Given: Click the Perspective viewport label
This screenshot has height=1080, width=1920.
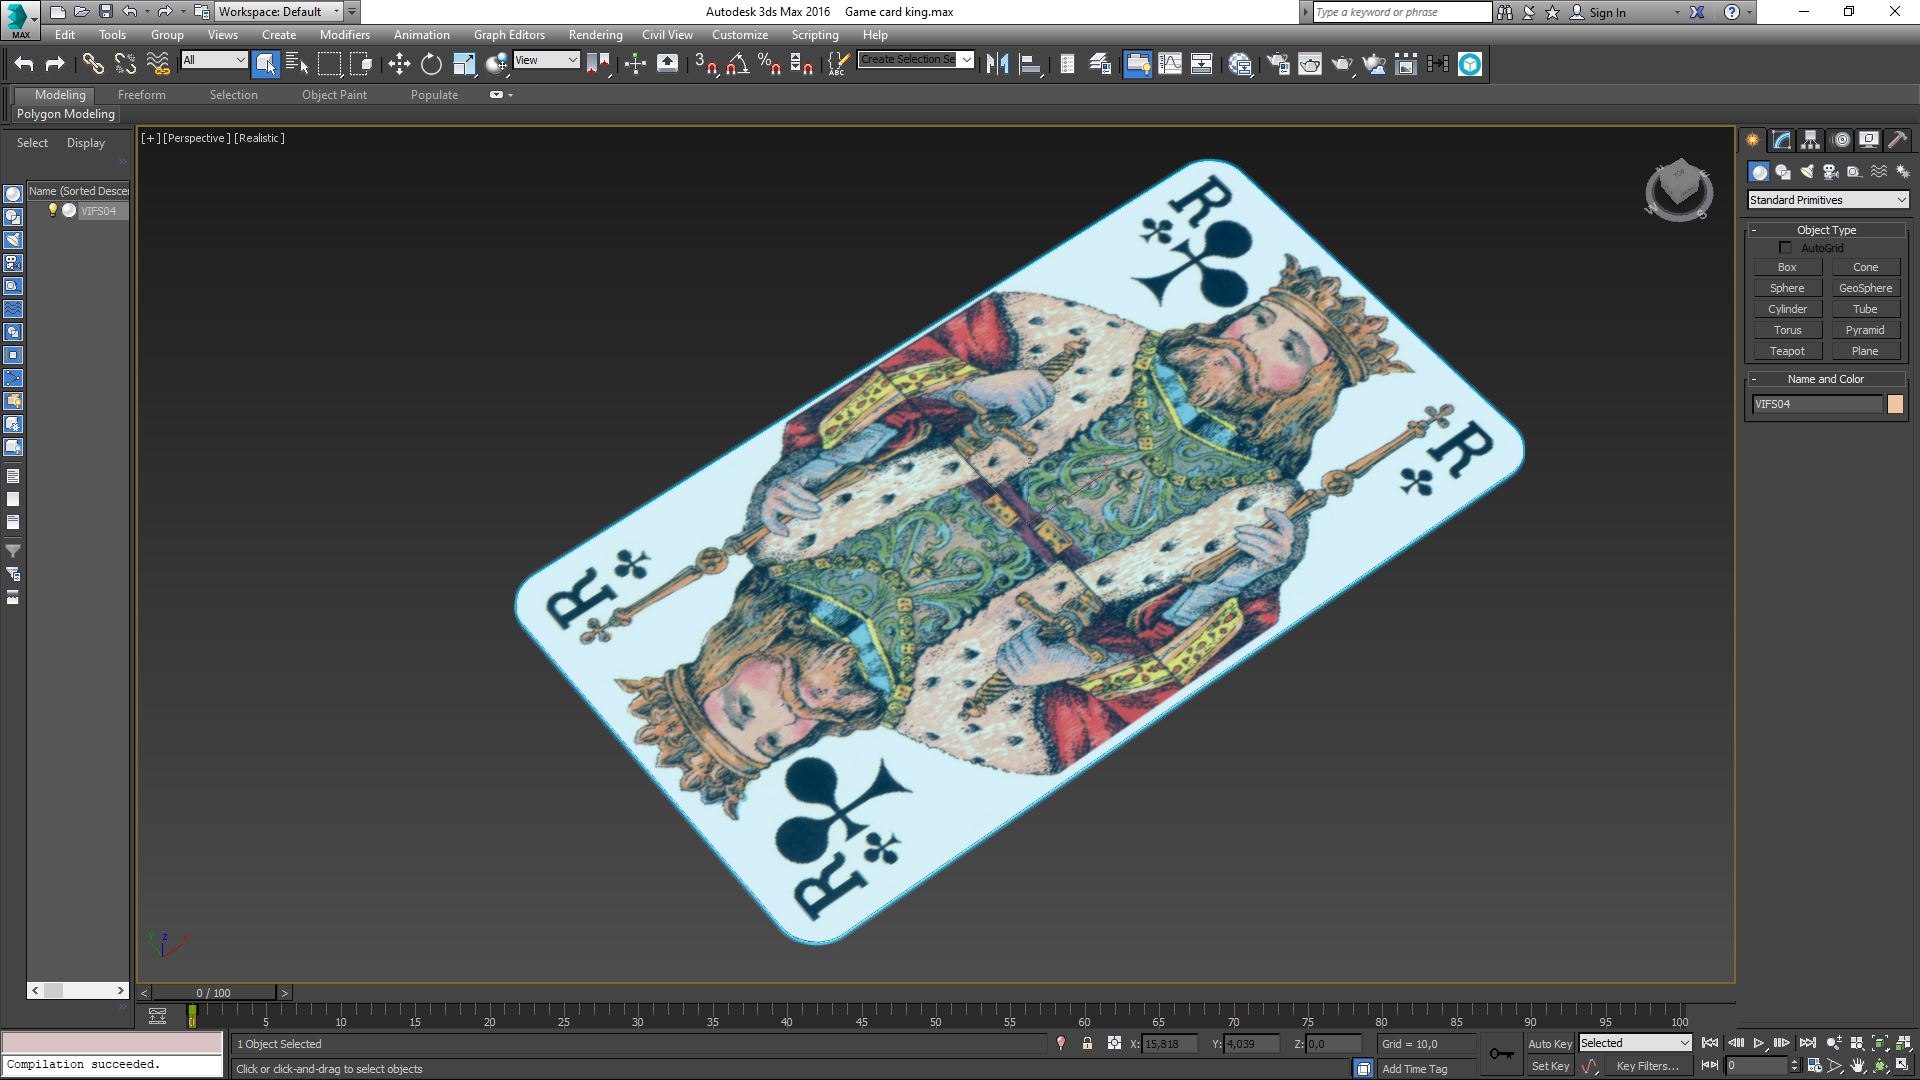Looking at the screenshot, I should [197, 138].
